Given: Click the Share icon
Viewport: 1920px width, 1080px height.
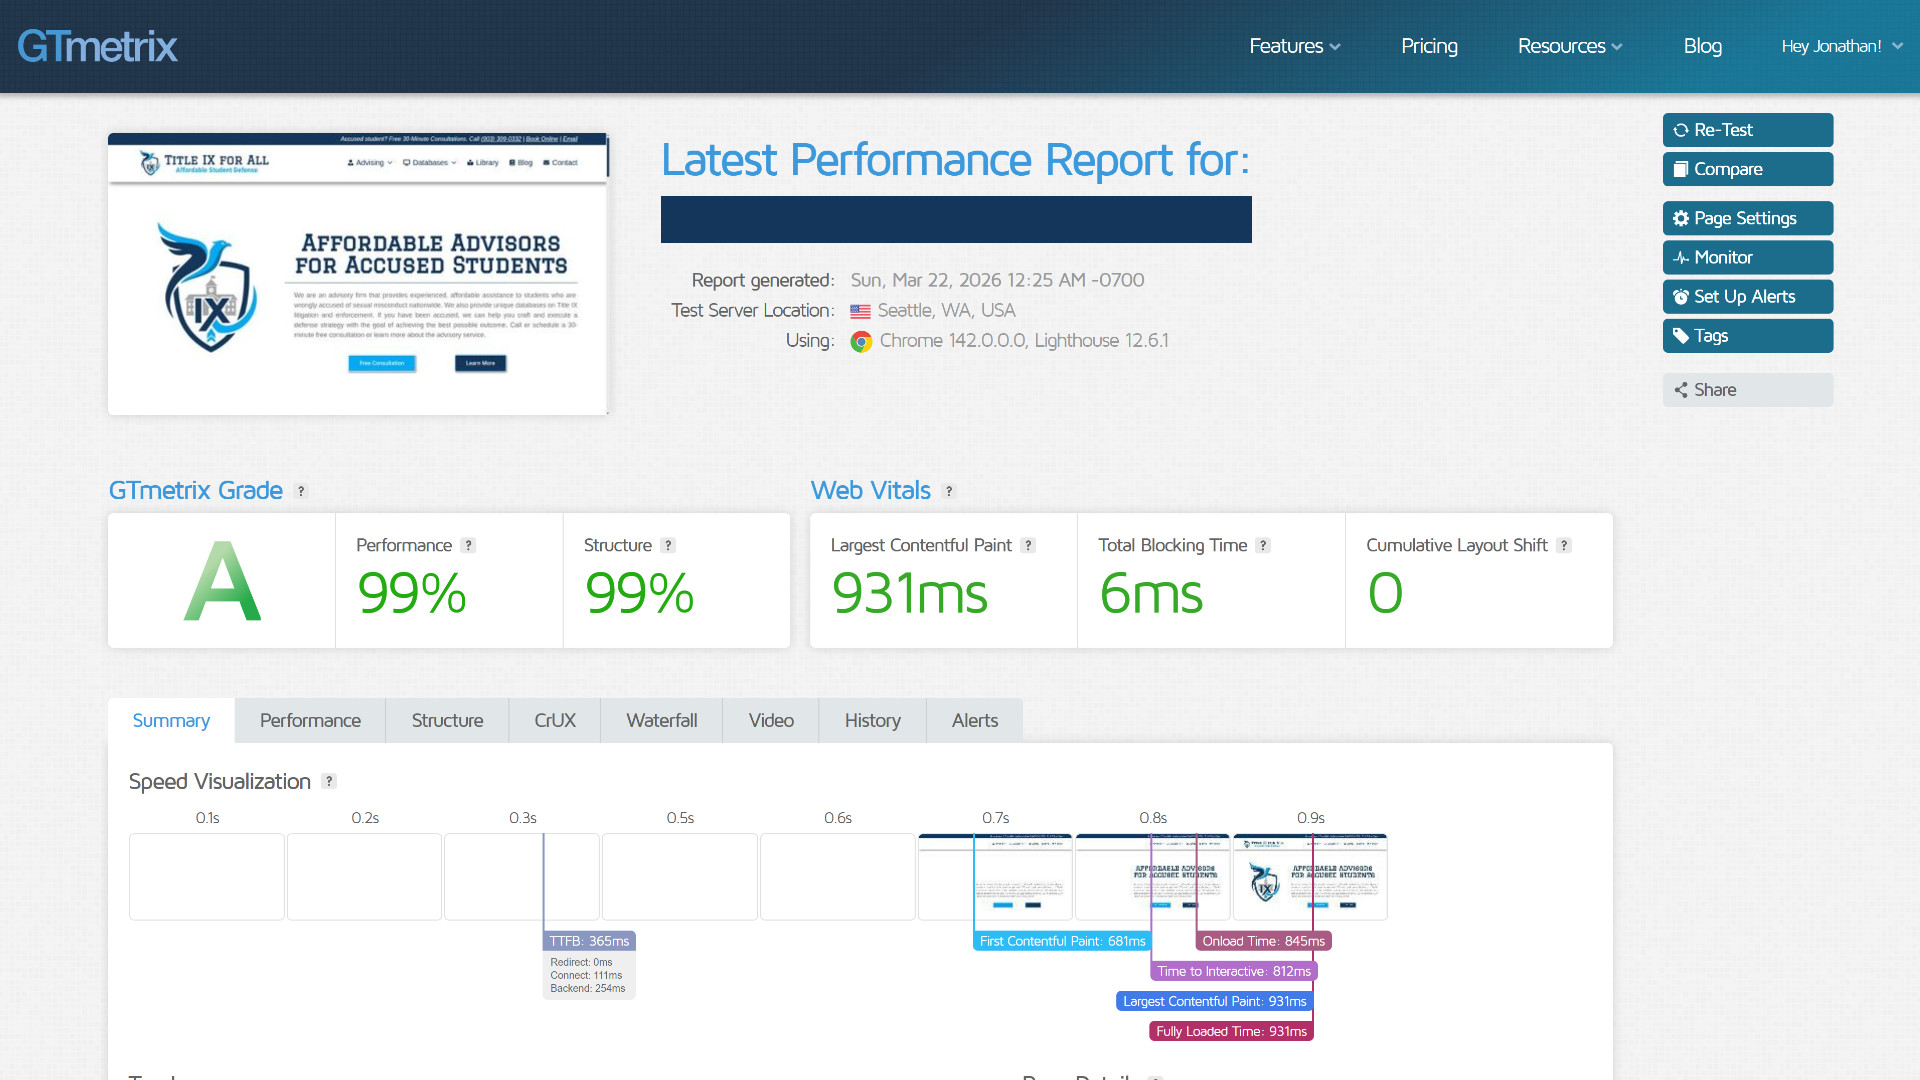Looking at the screenshot, I should [1681, 390].
